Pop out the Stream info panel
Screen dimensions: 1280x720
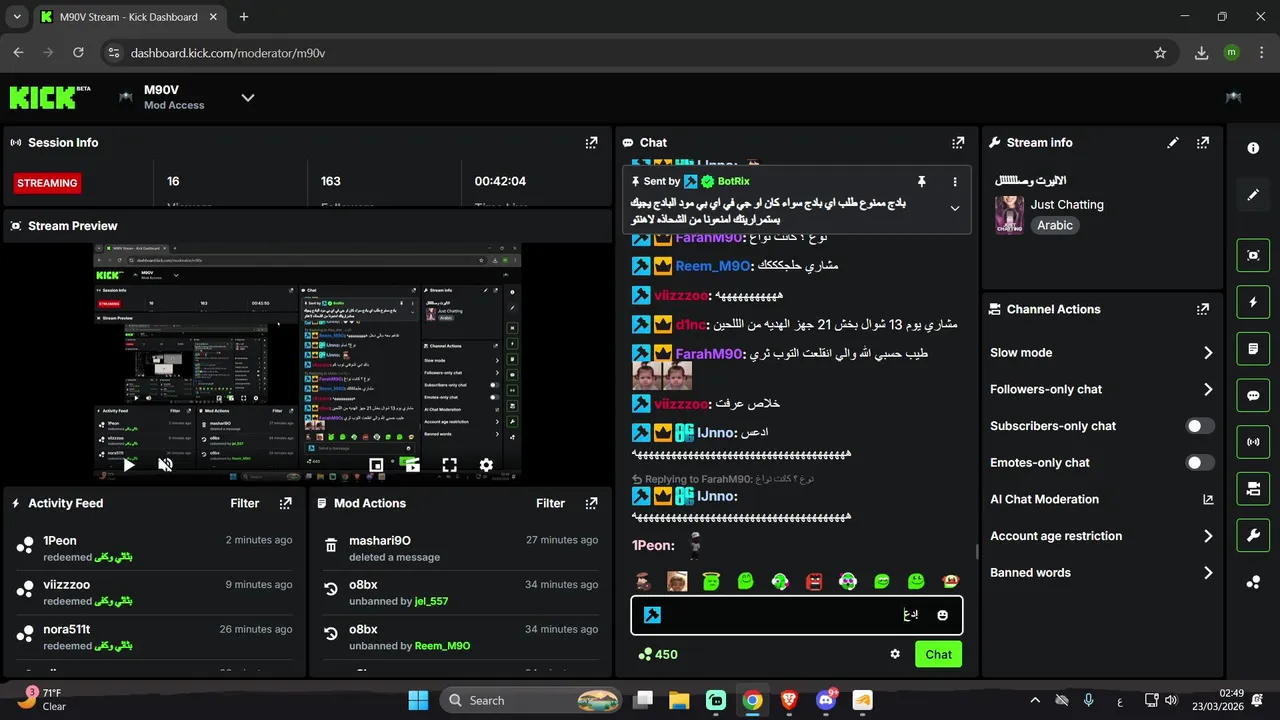point(1203,143)
